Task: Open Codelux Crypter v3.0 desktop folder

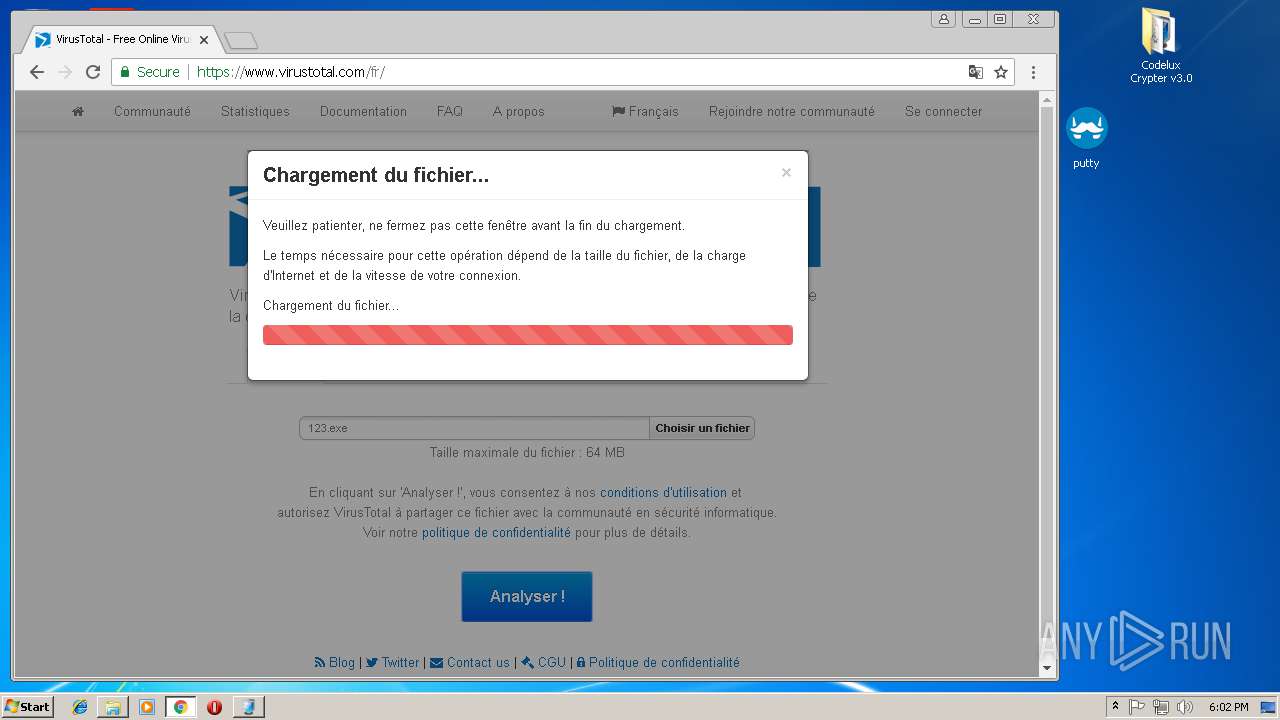Action: coord(1161,46)
